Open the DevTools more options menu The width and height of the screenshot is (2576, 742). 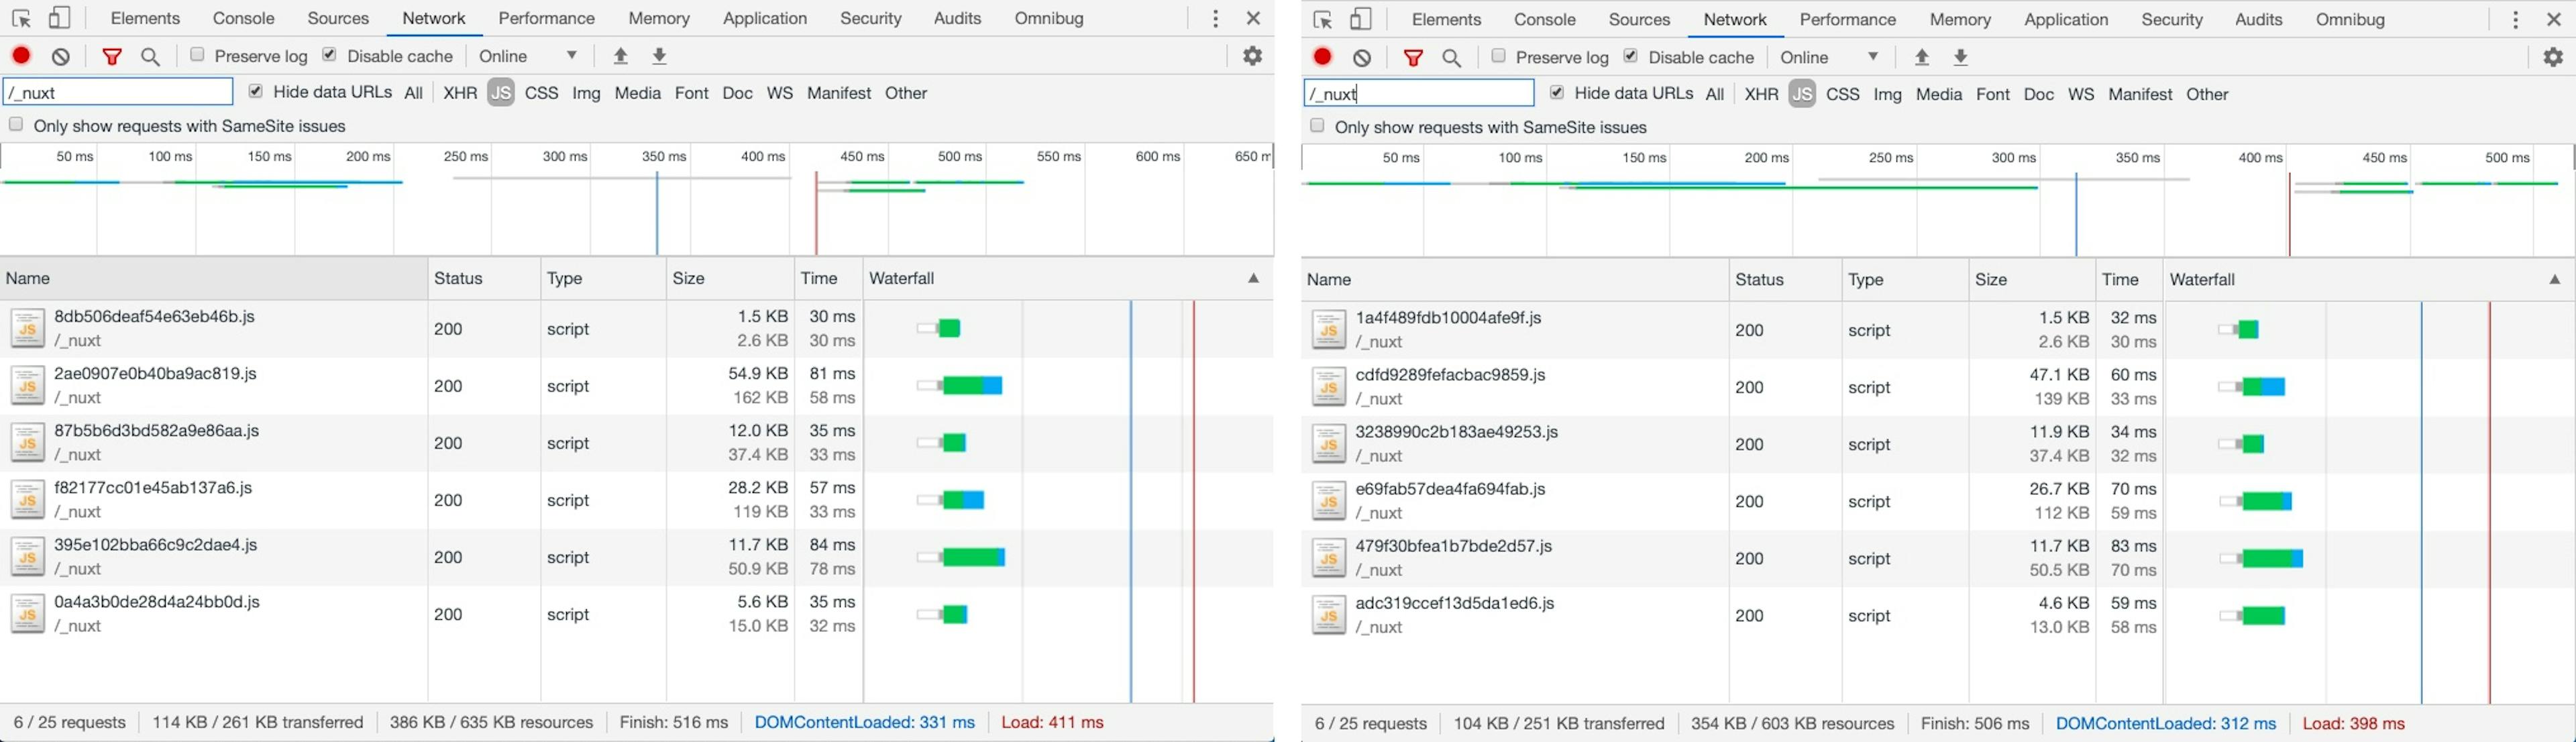pos(1214,18)
